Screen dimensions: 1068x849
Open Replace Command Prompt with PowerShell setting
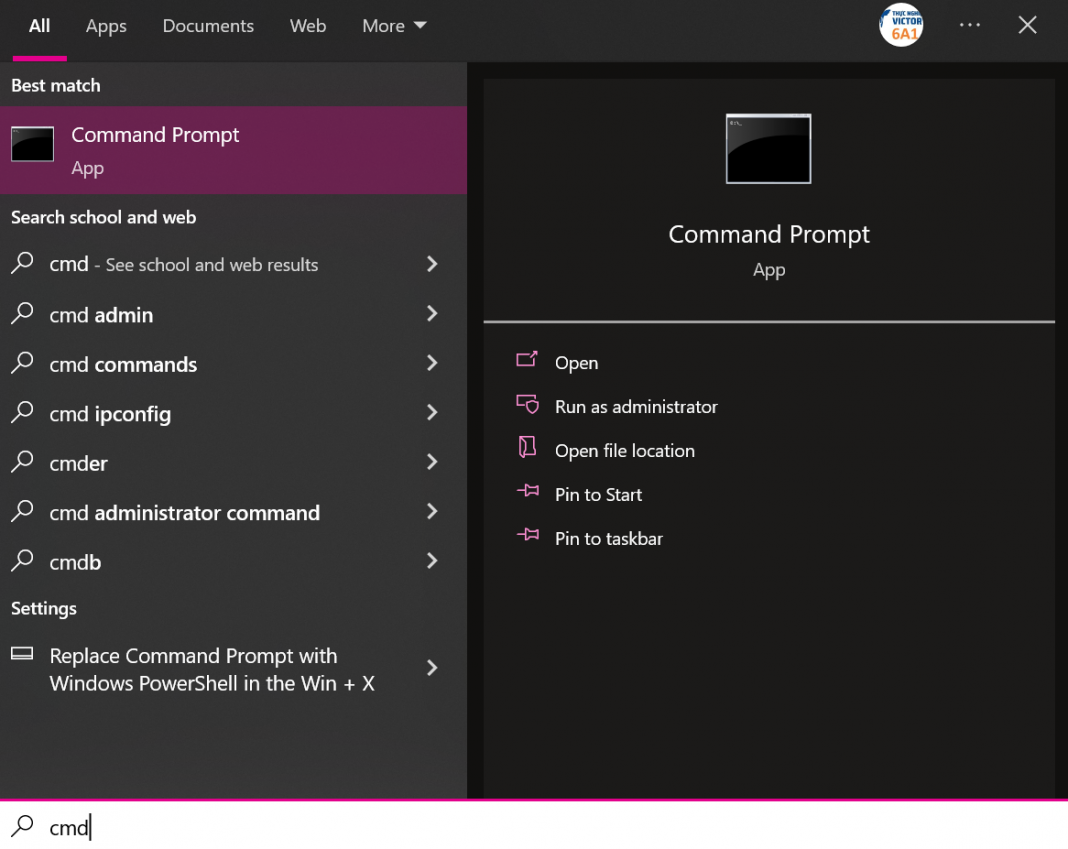[211, 670]
